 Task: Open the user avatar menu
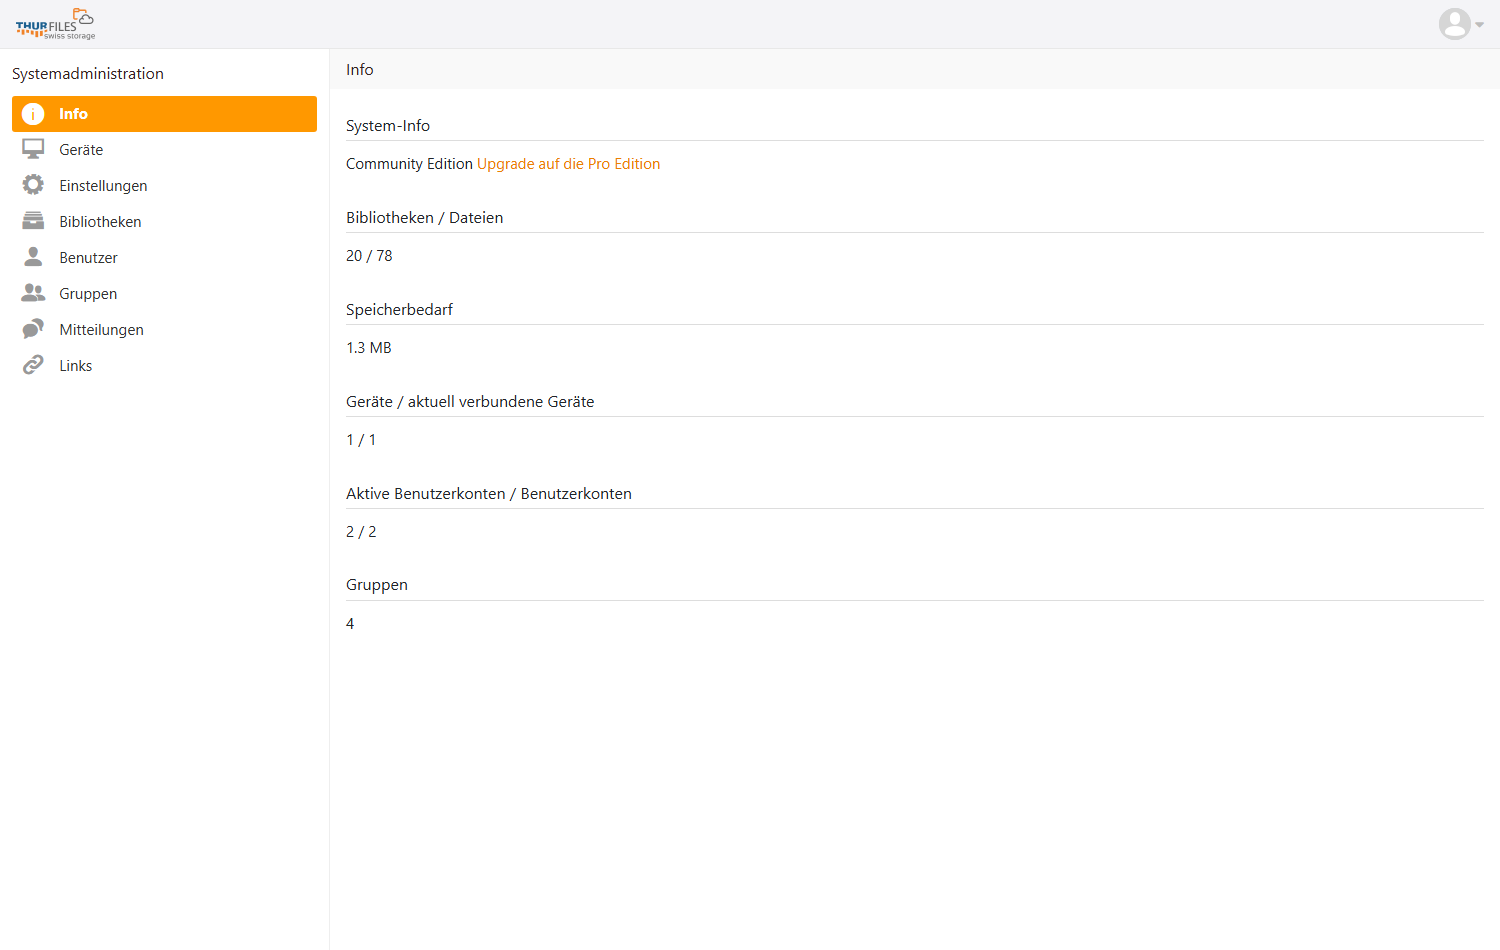1454,24
